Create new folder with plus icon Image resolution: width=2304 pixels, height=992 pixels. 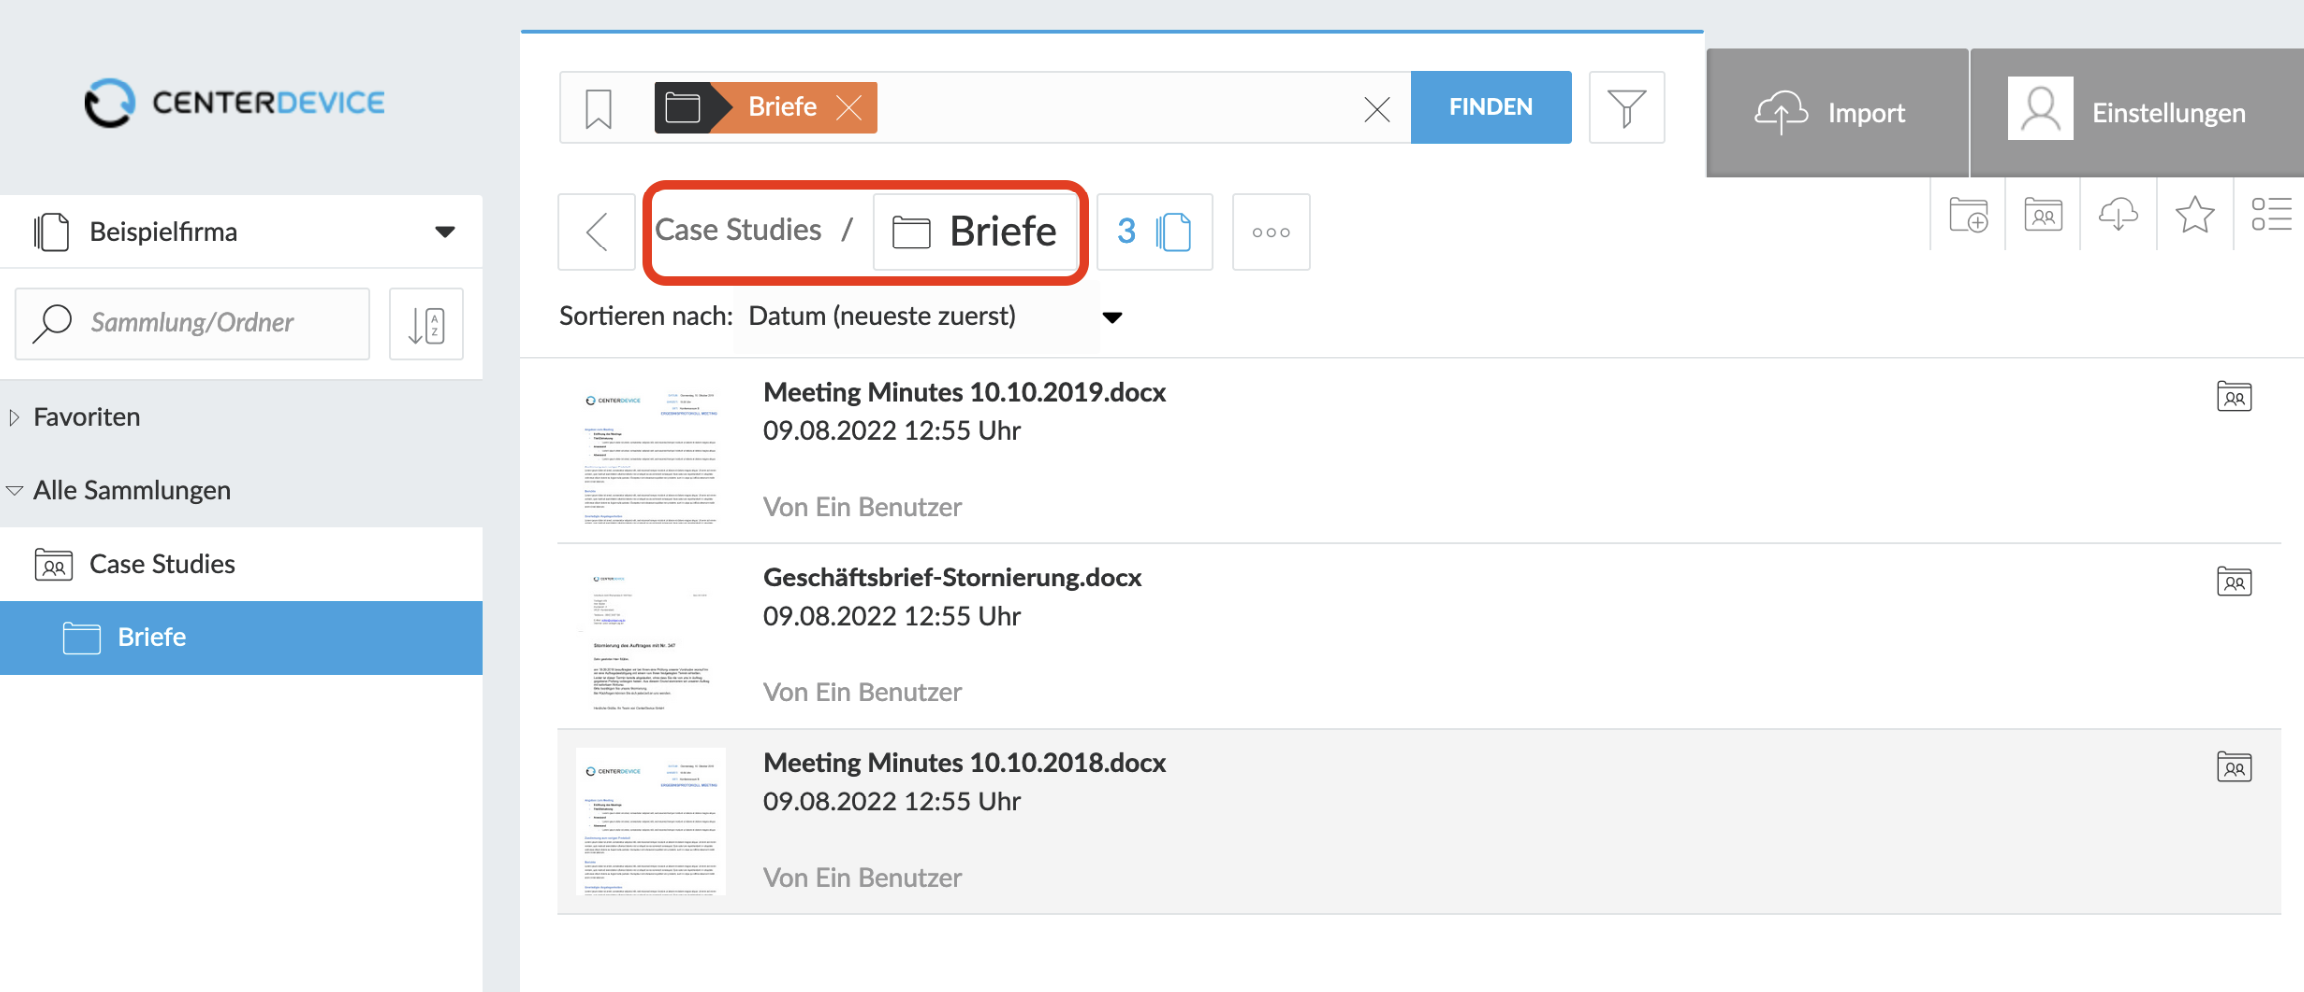(x=1968, y=215)
